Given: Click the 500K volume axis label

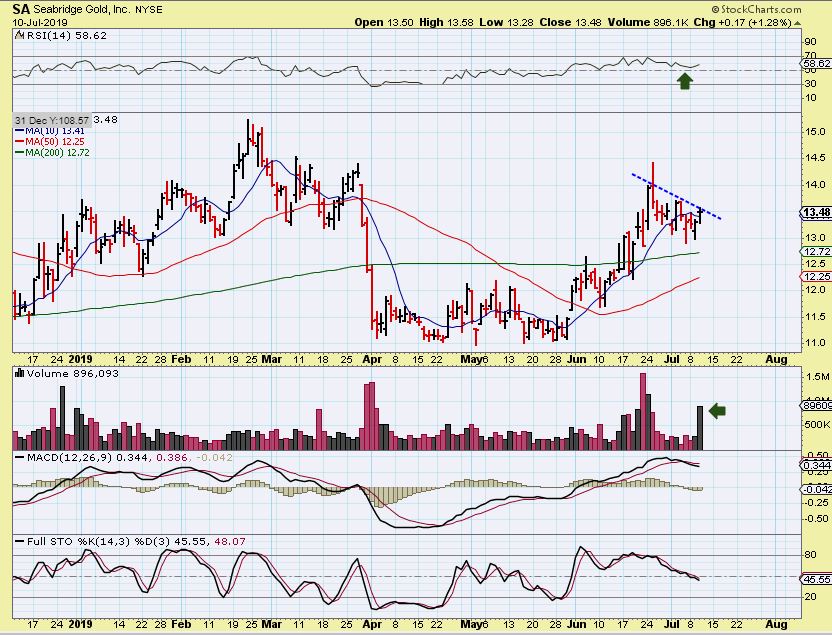Looking at the screenshot, I should 818,425.
